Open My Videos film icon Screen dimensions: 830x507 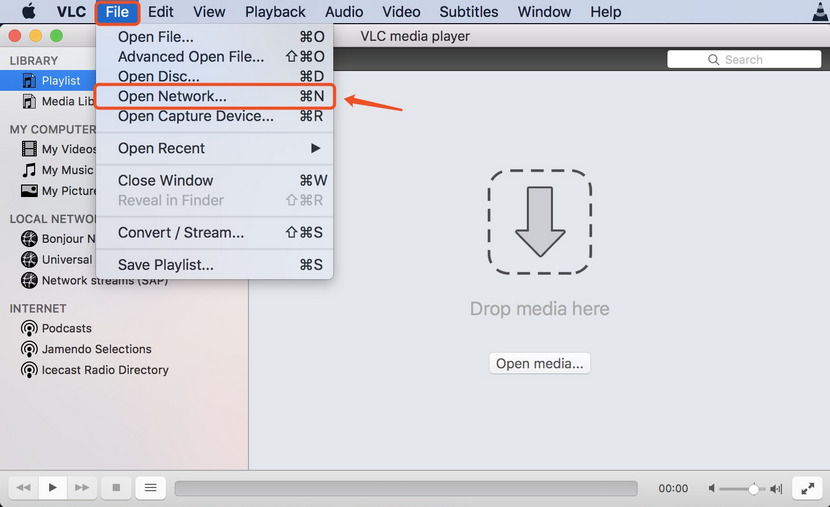point(29,149)
